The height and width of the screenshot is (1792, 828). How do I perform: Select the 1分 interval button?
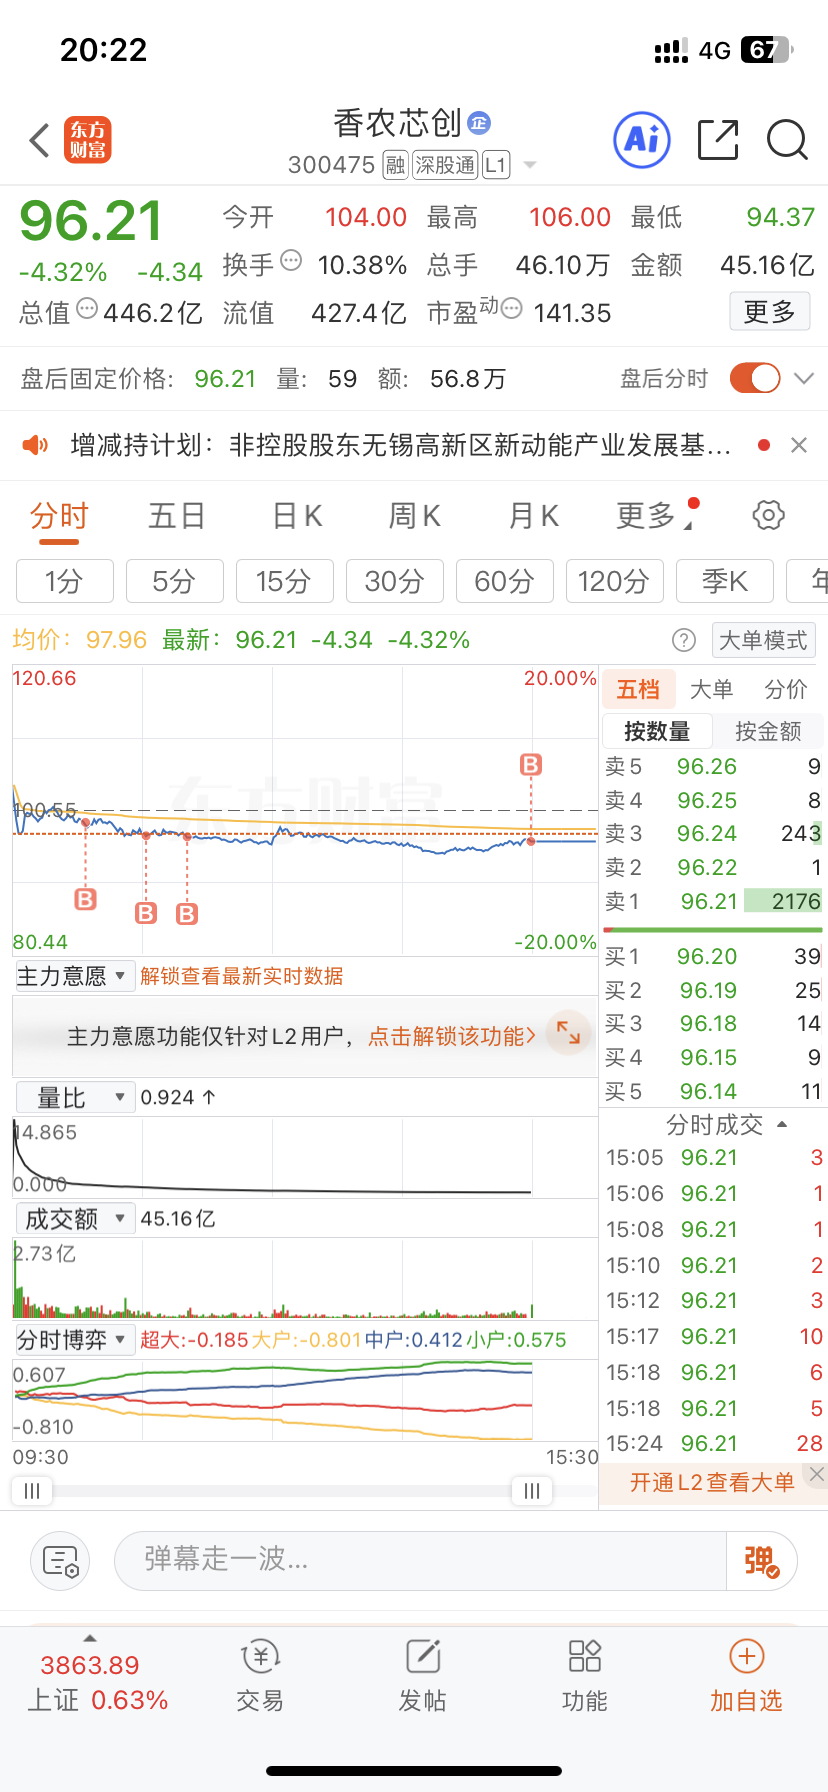coord(65,581)
